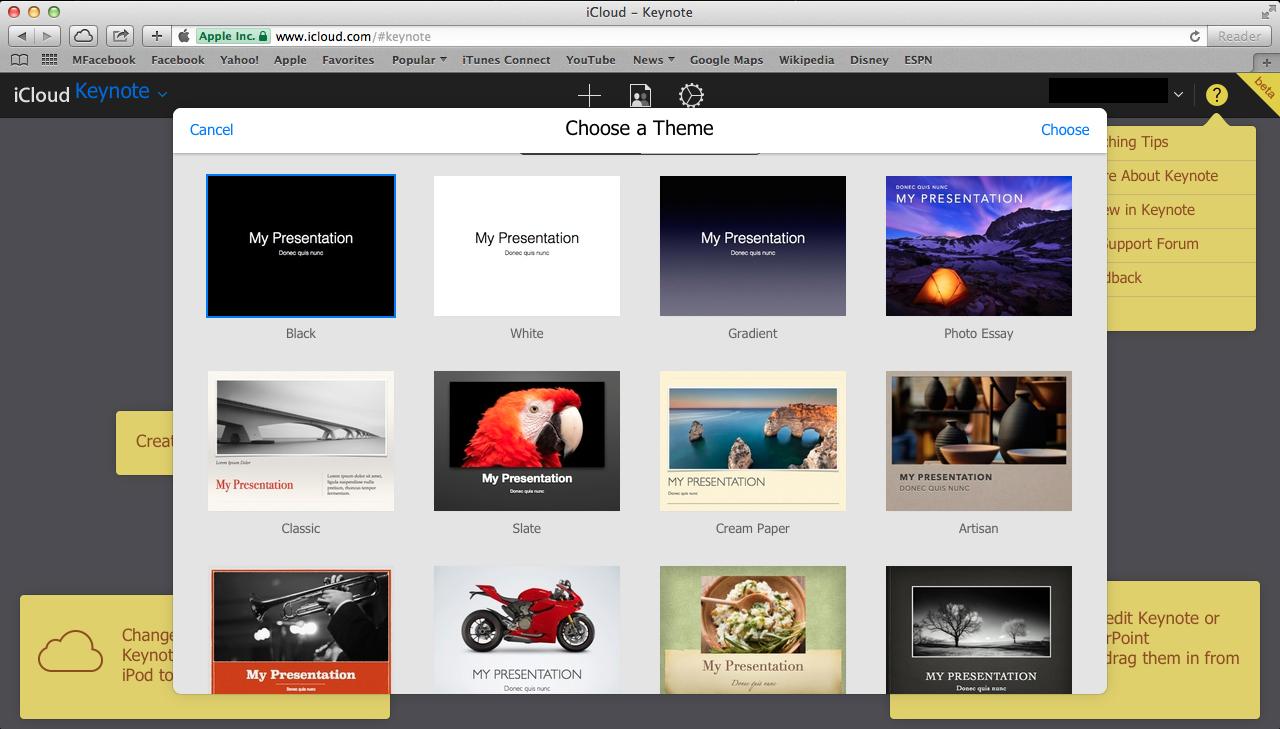This screenshot has height=729, width=1280.
Task: Open the News bookmarks dropdown
Action: coord(653,60)
